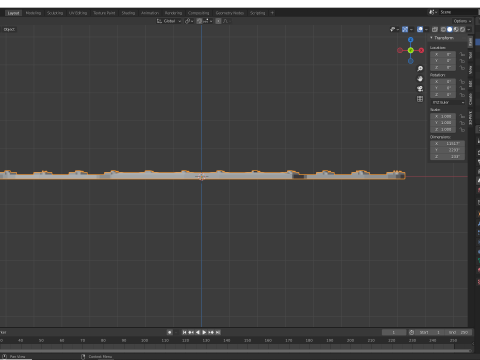Click the zoom magnifier icon in the viewport
This screenshot has height=360, width=480.
420,69
